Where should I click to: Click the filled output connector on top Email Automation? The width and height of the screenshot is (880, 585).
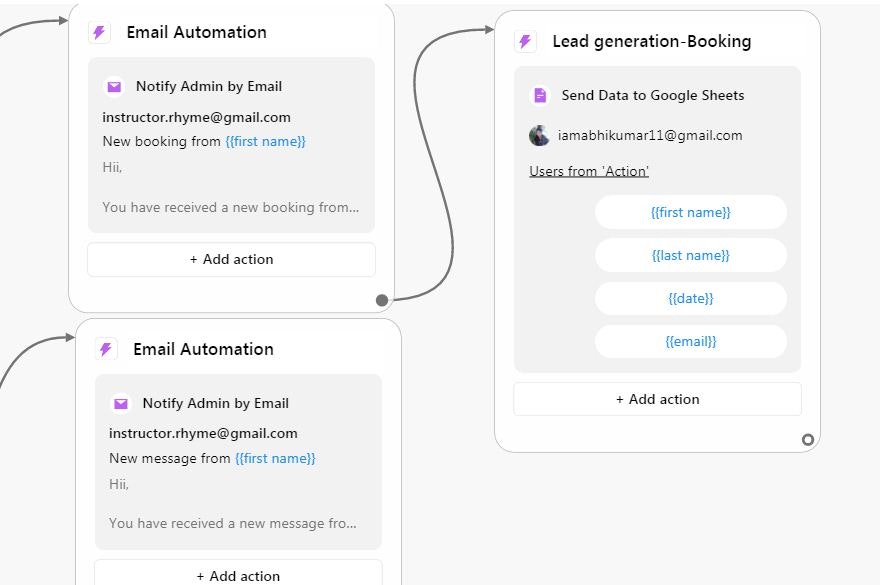tap(382, 300)
